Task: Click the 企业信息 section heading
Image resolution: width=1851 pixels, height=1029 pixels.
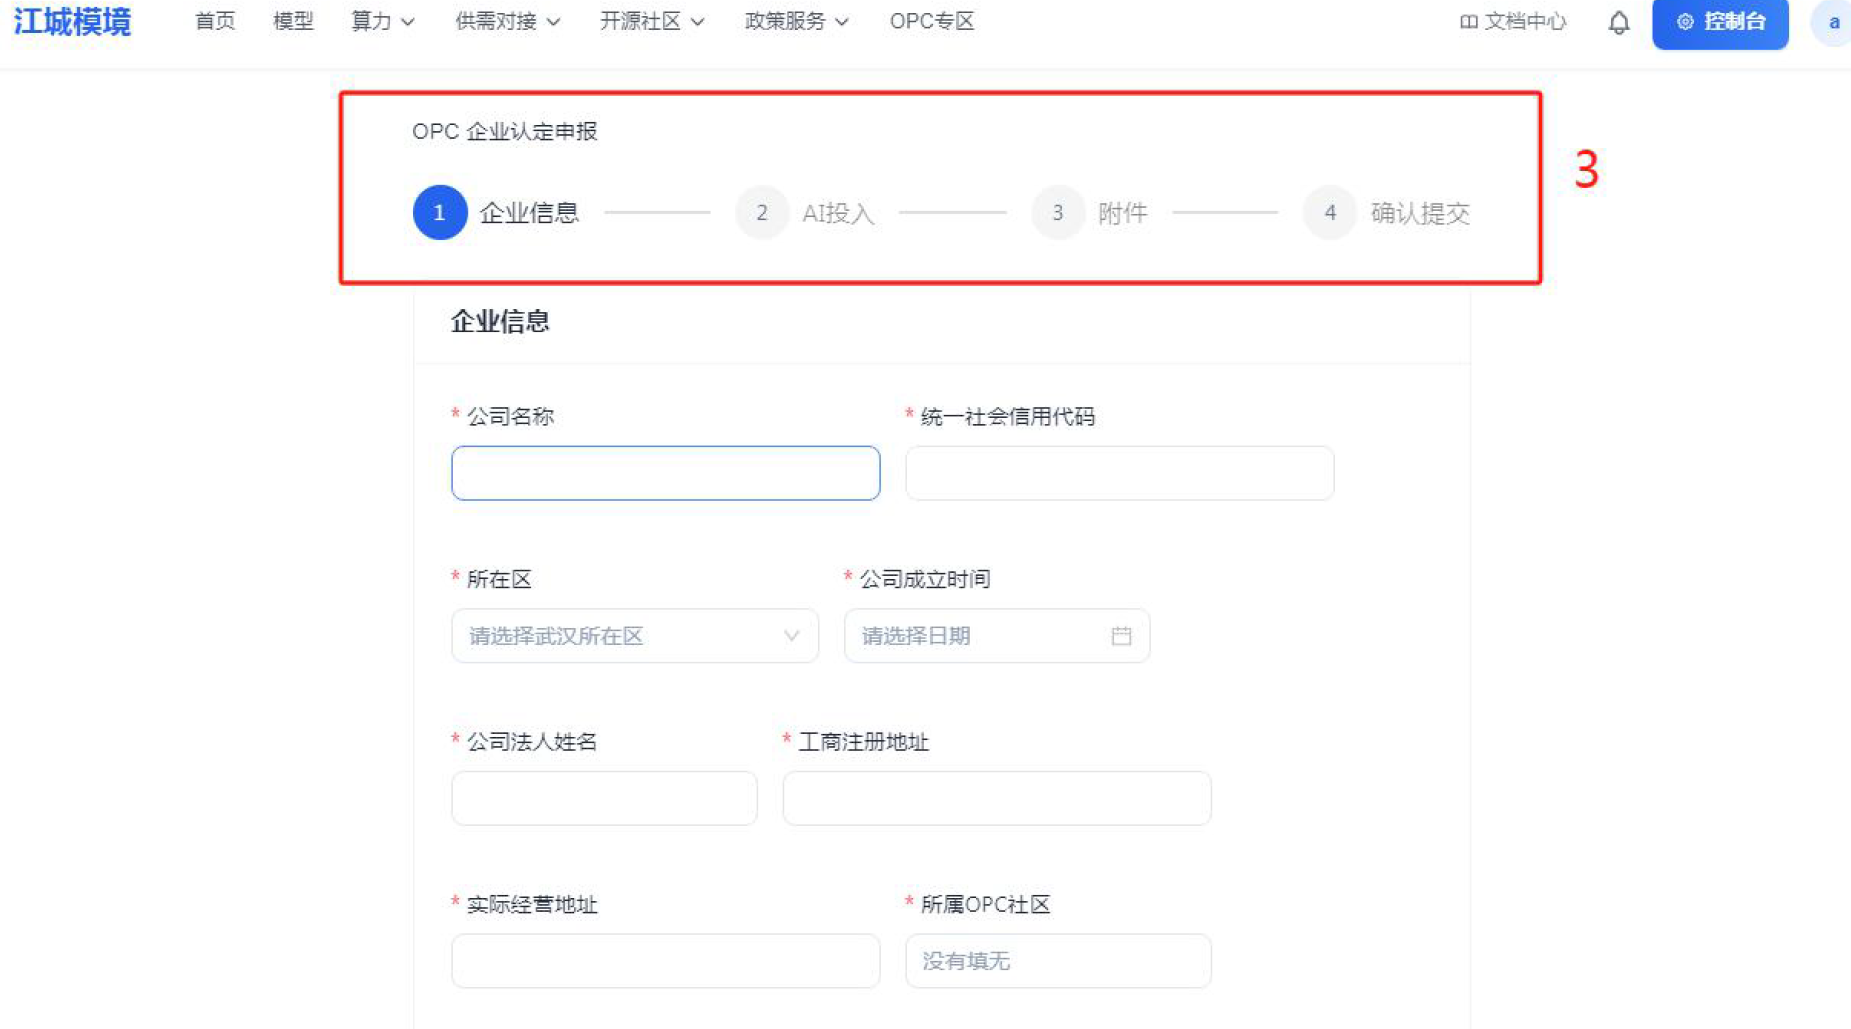Action: 500,321
